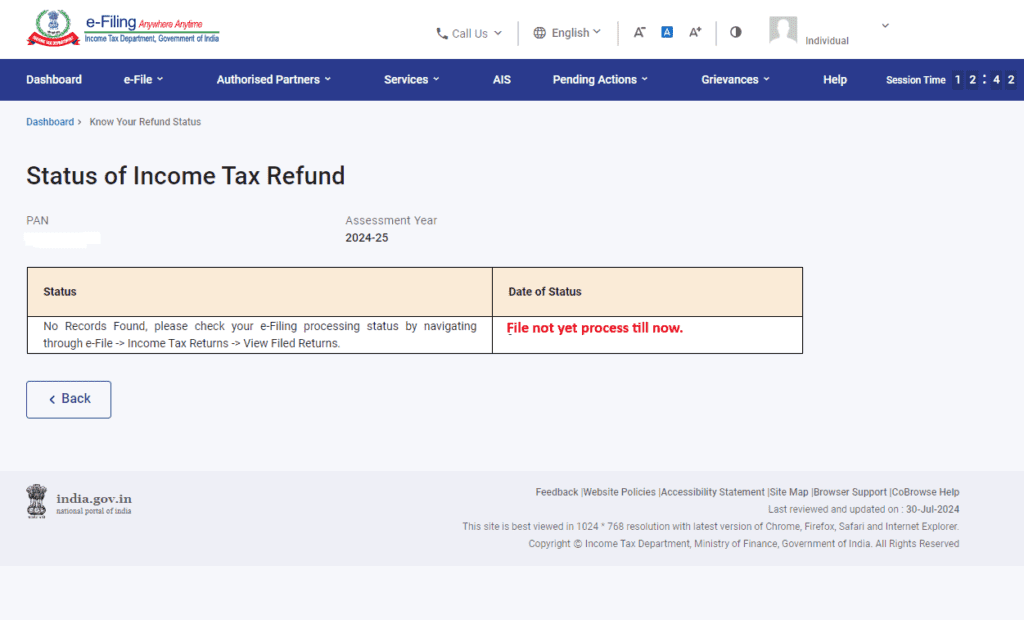Decrease font size with the A- icon
This screenshot has height=620, width=1024.
639,32
